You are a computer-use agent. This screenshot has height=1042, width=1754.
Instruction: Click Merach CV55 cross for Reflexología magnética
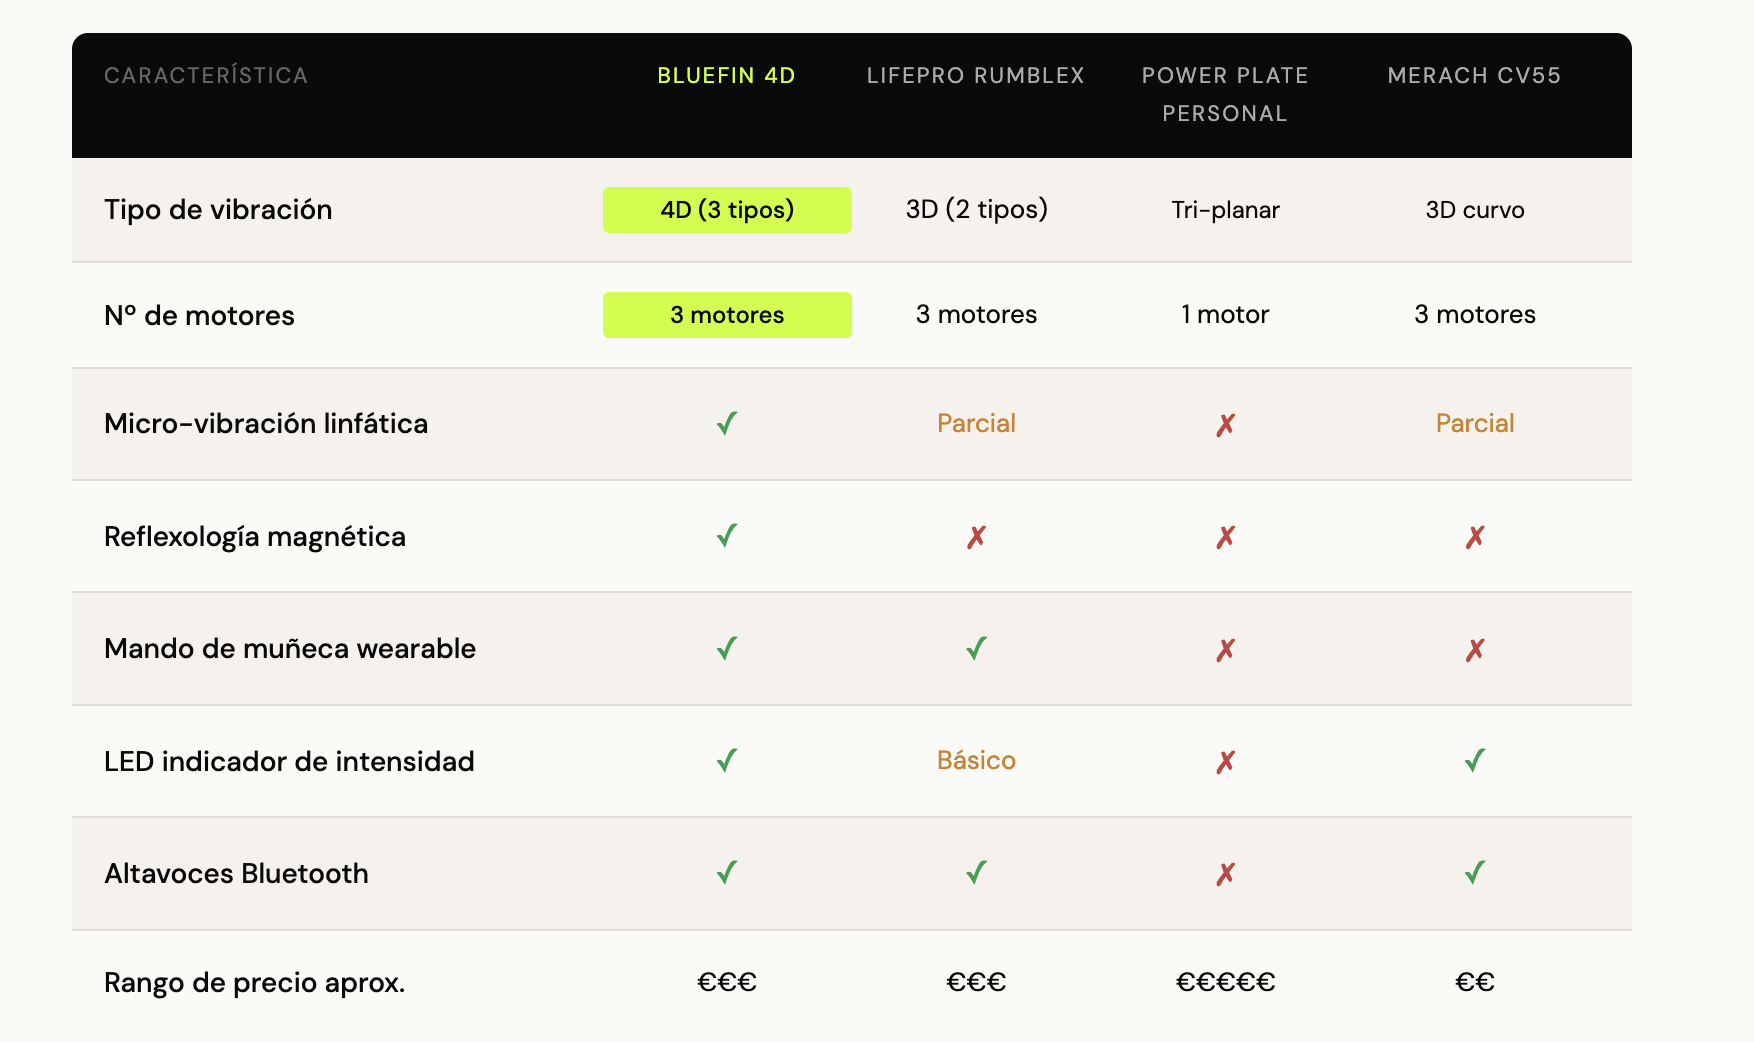click(x=1474, y=537)
